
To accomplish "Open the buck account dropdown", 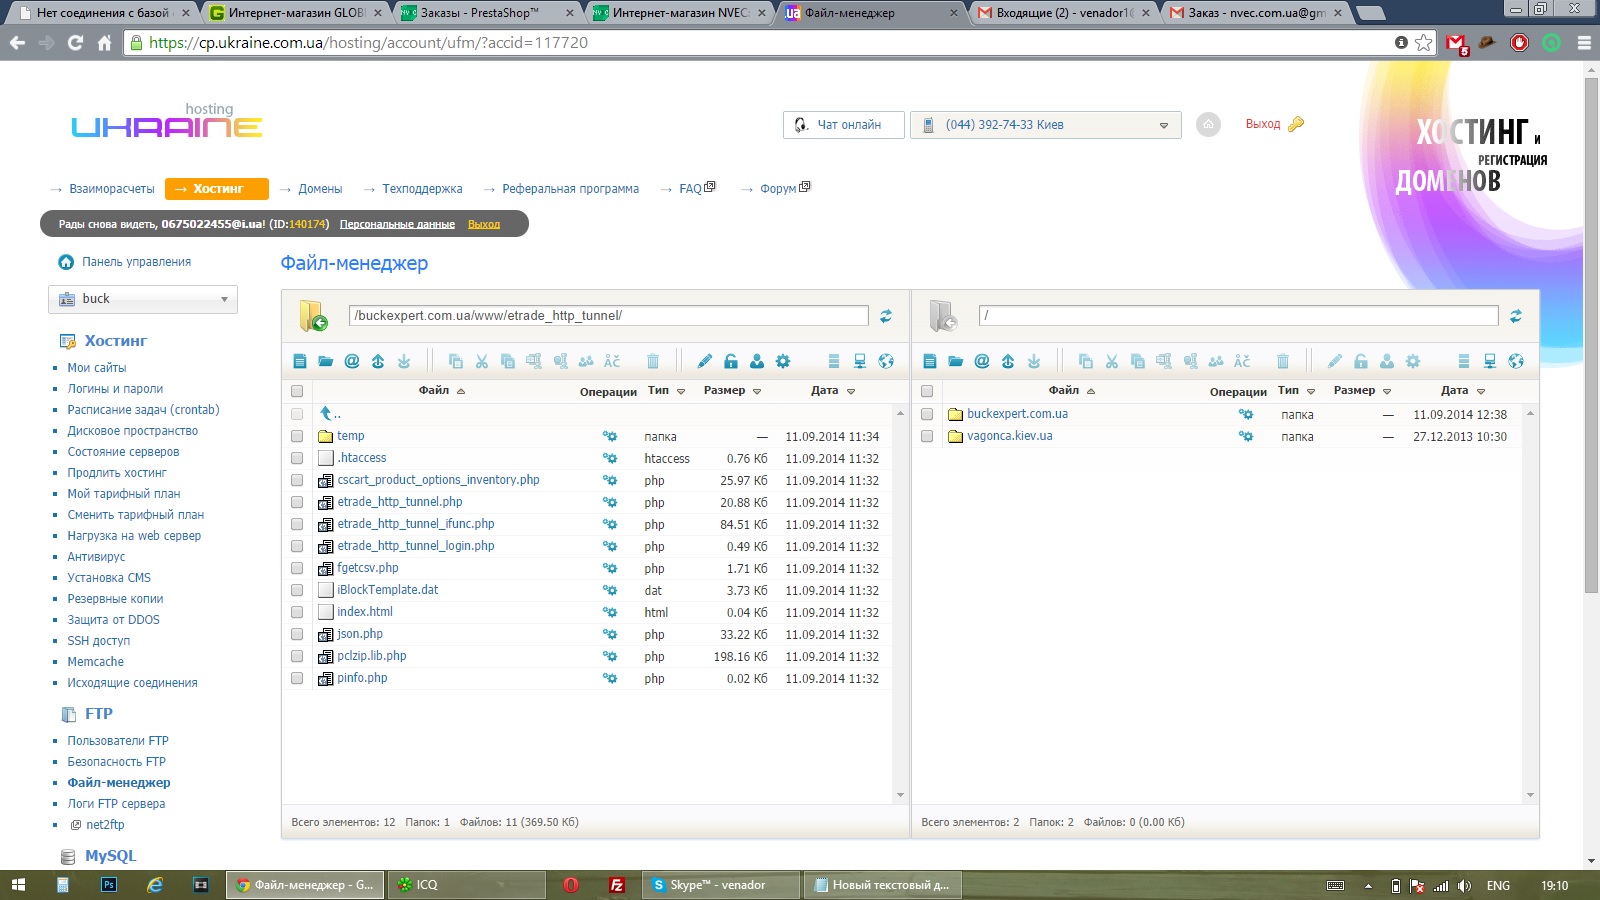I will (143, 299).
